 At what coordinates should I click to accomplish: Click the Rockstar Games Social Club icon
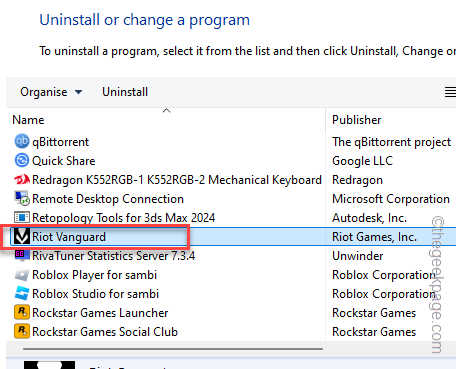pos(22,332)
